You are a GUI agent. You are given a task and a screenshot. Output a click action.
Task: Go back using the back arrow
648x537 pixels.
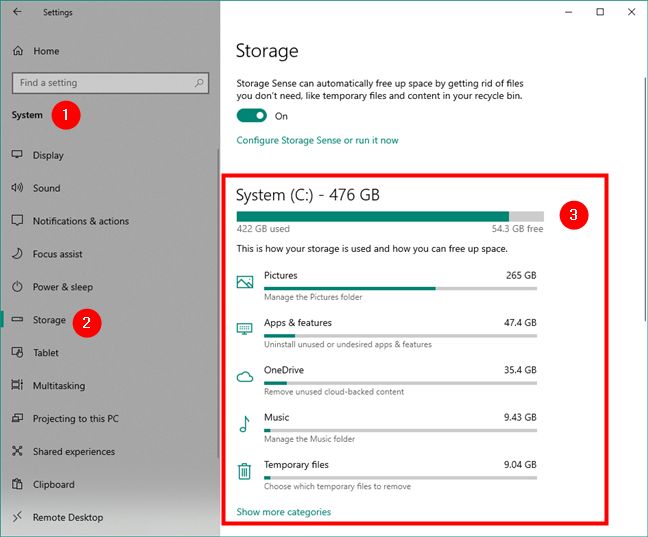17,12
